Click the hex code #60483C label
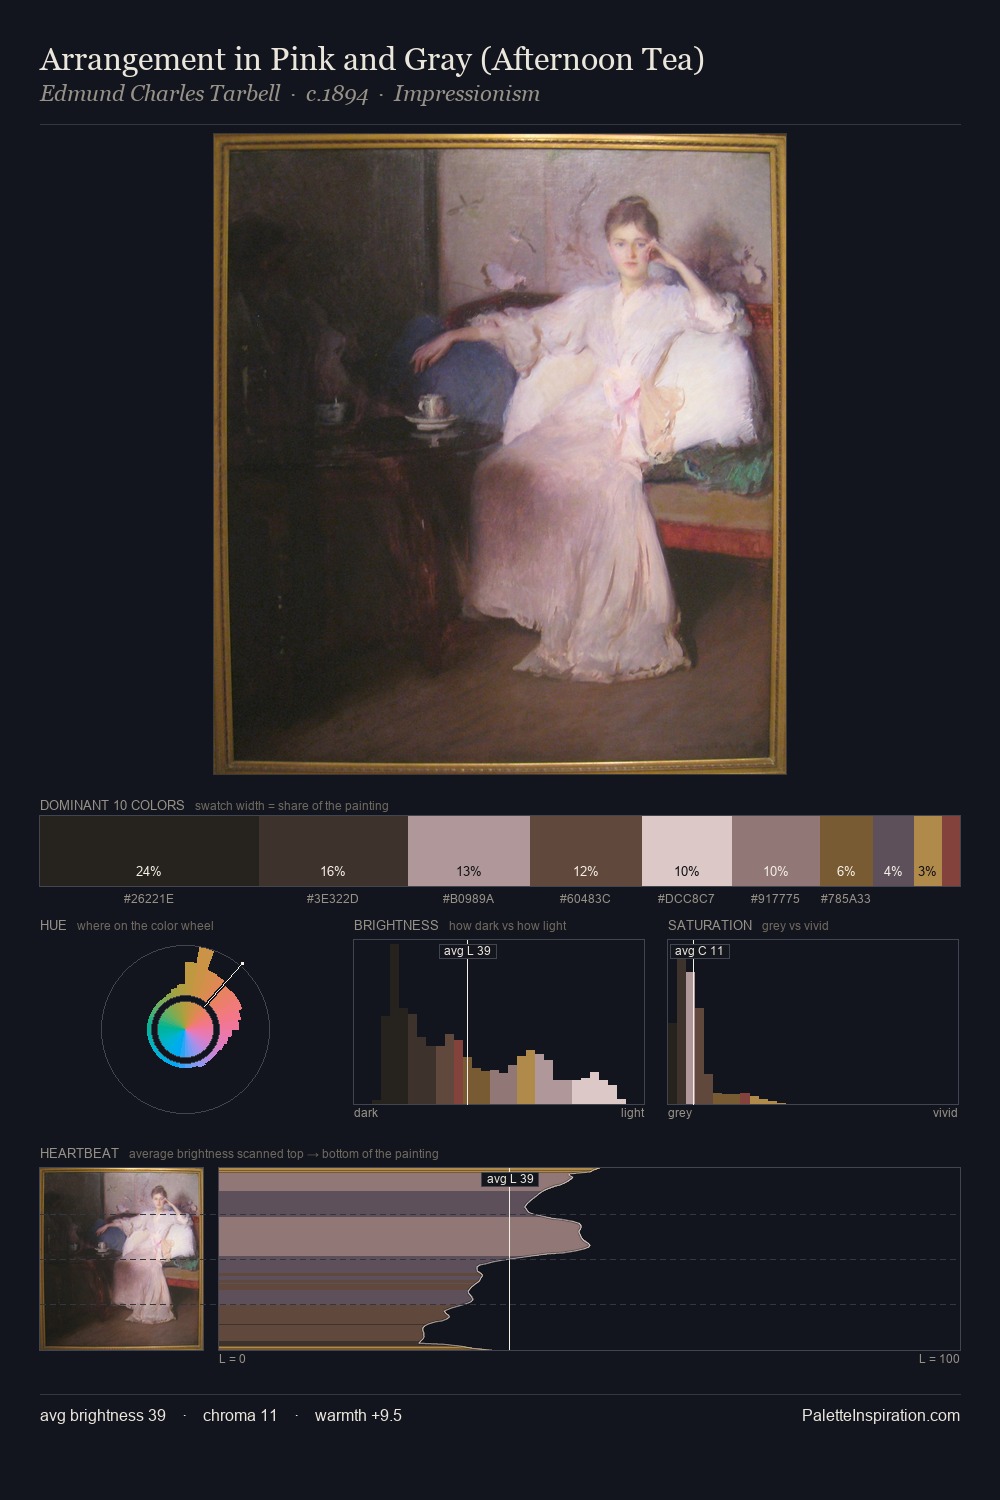This screenshot has height=1500, width=1000. [x=585, y=898]
